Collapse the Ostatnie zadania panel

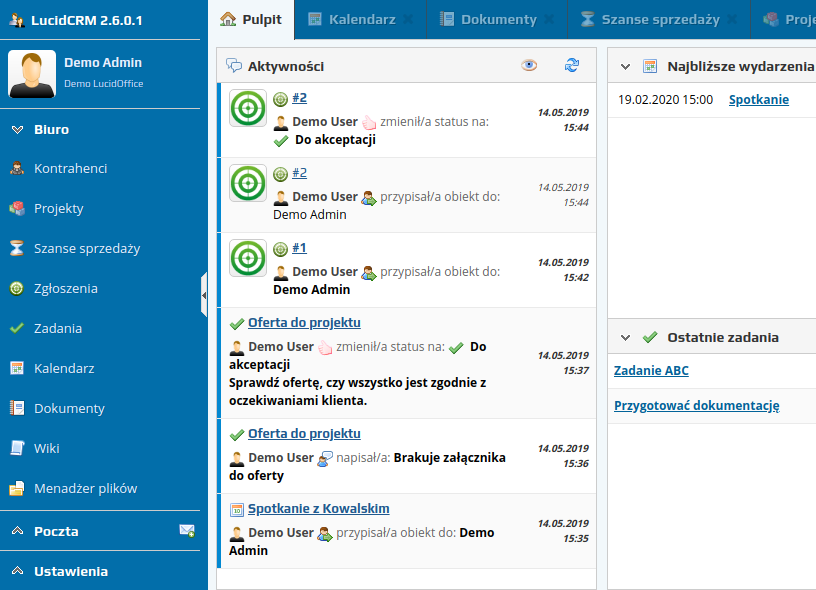click(626, 338)
